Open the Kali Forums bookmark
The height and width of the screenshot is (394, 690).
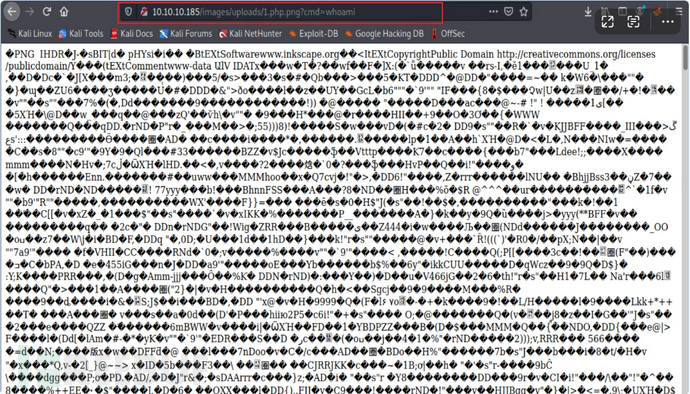tap(185, 33)
